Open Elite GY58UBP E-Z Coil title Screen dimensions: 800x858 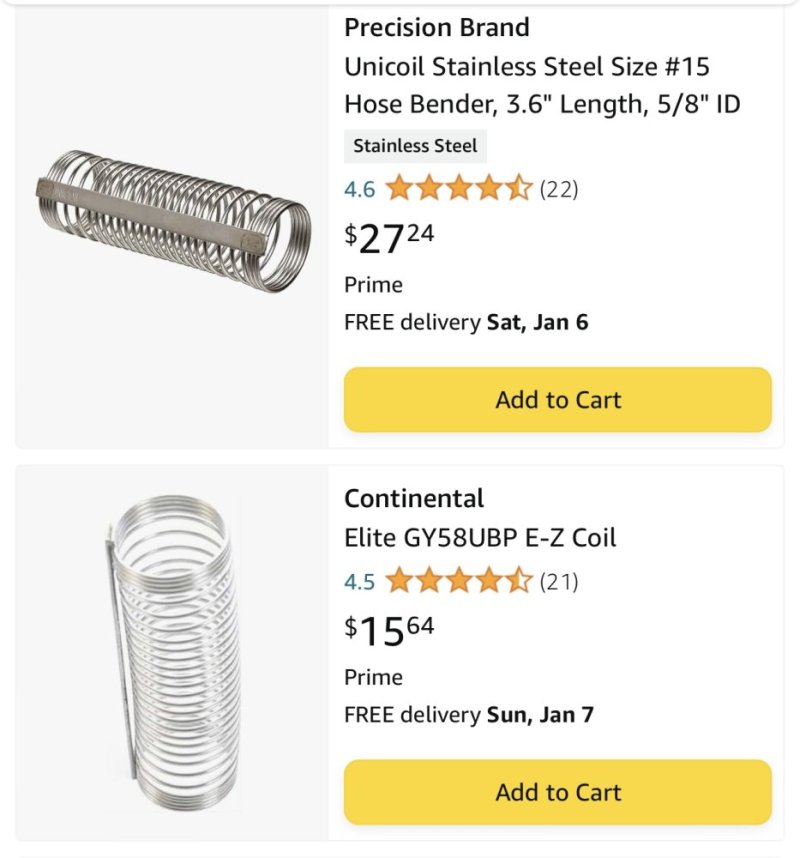tap(480, 537)
